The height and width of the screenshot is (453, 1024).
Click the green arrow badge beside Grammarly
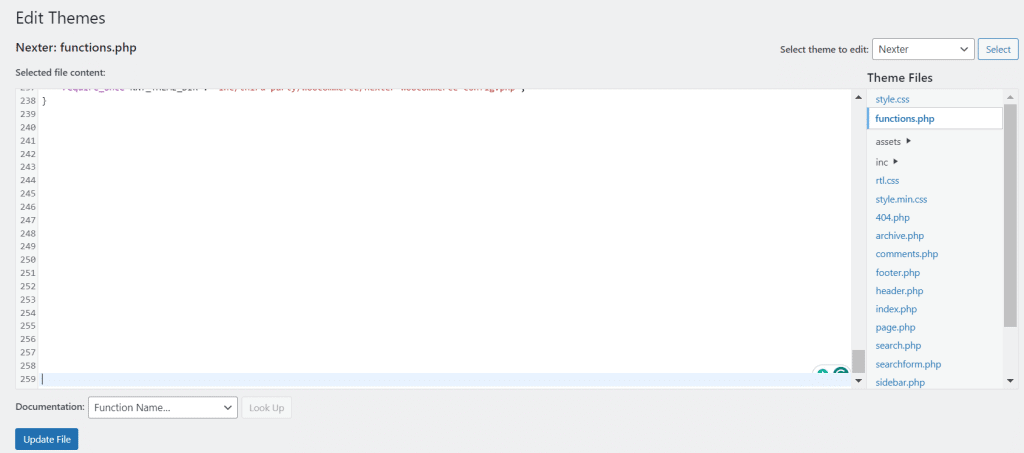(822, 375)
